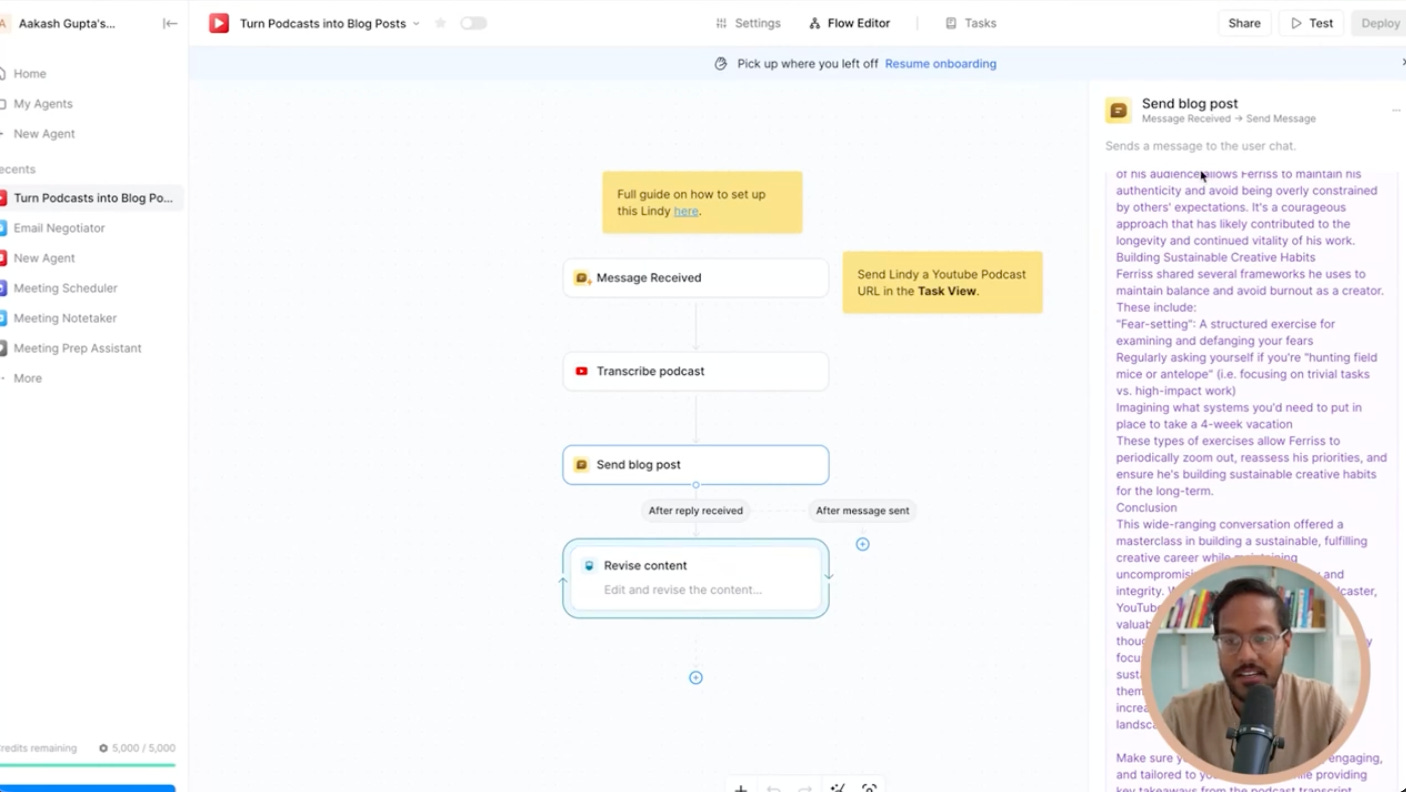The image size is (1406, 792).
Task: Click the Test button
Action: (1311, 23)
